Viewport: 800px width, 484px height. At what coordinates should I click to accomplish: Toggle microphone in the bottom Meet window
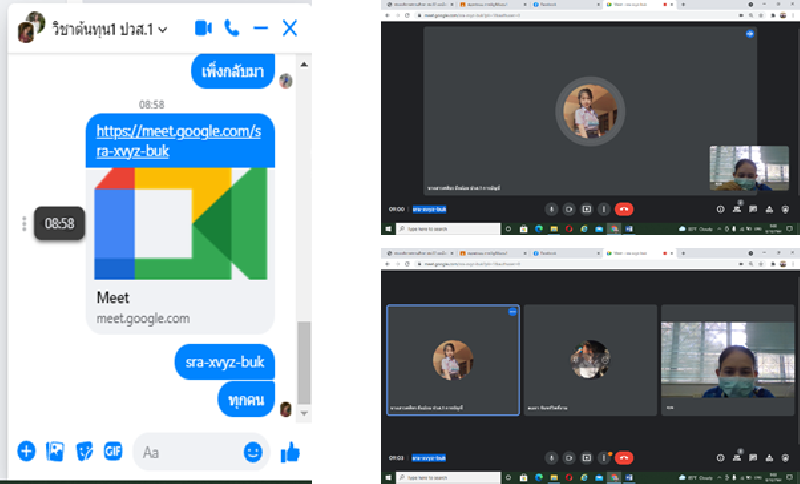[x=551, y=458]
